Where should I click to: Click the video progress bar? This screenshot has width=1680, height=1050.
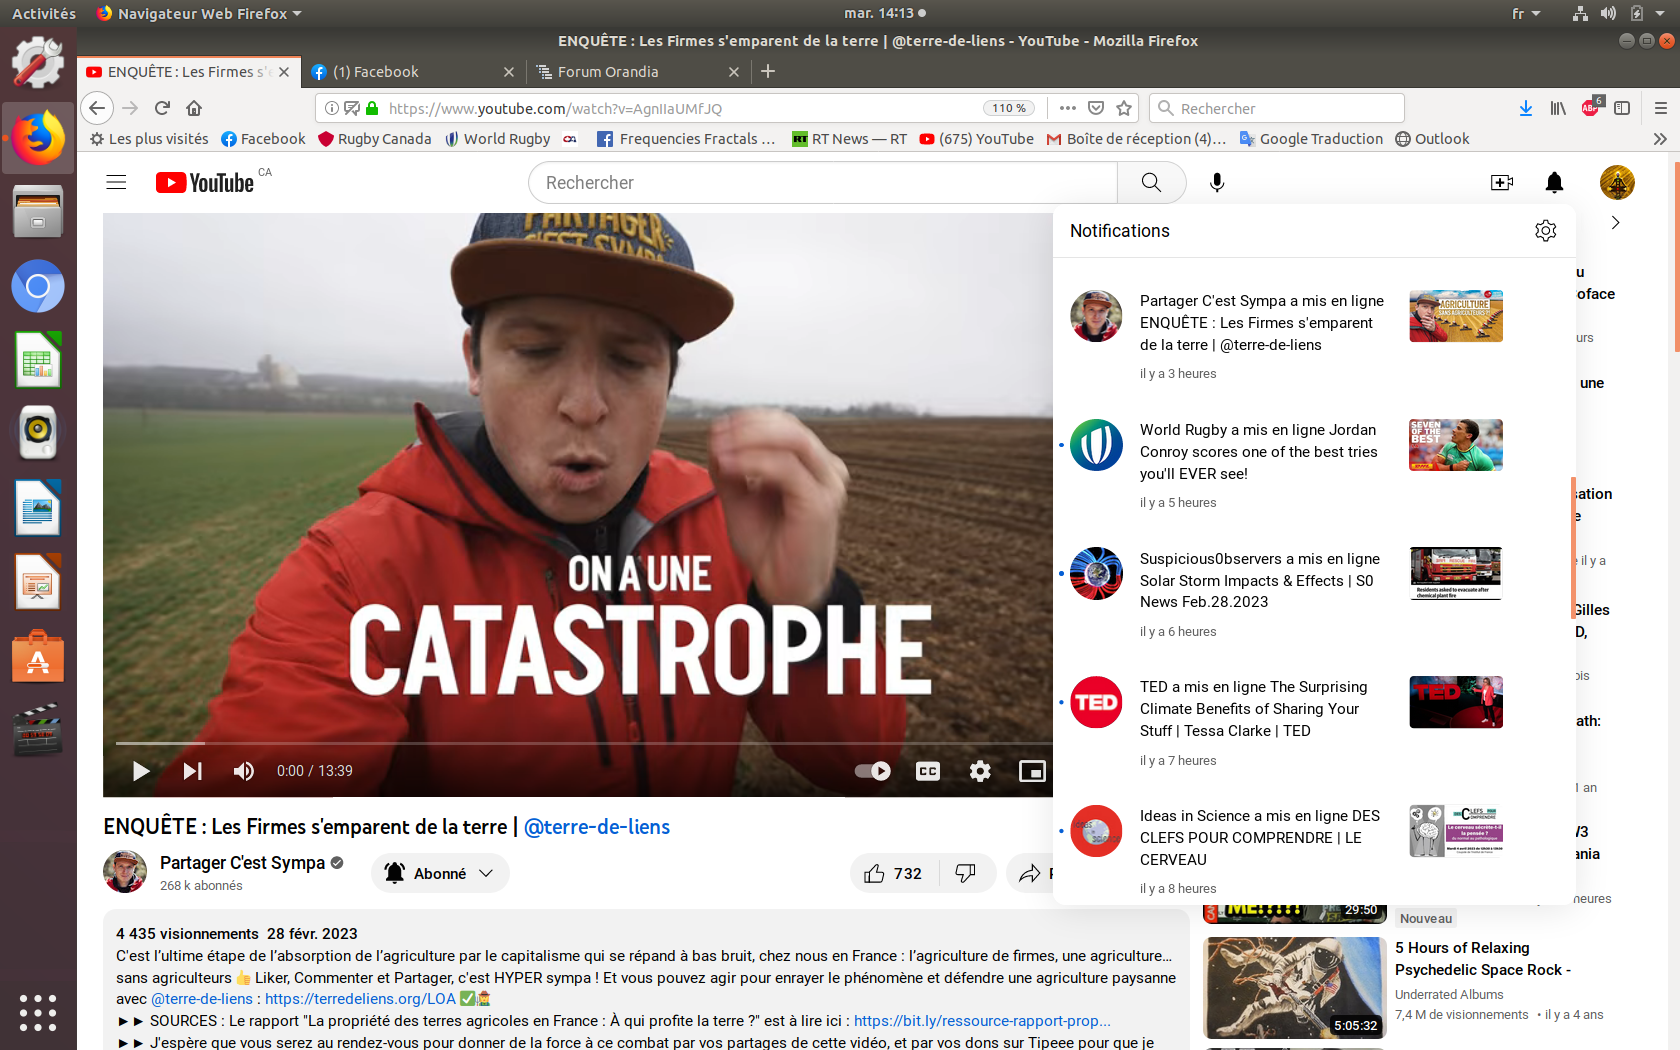click(x=580, y=743)
